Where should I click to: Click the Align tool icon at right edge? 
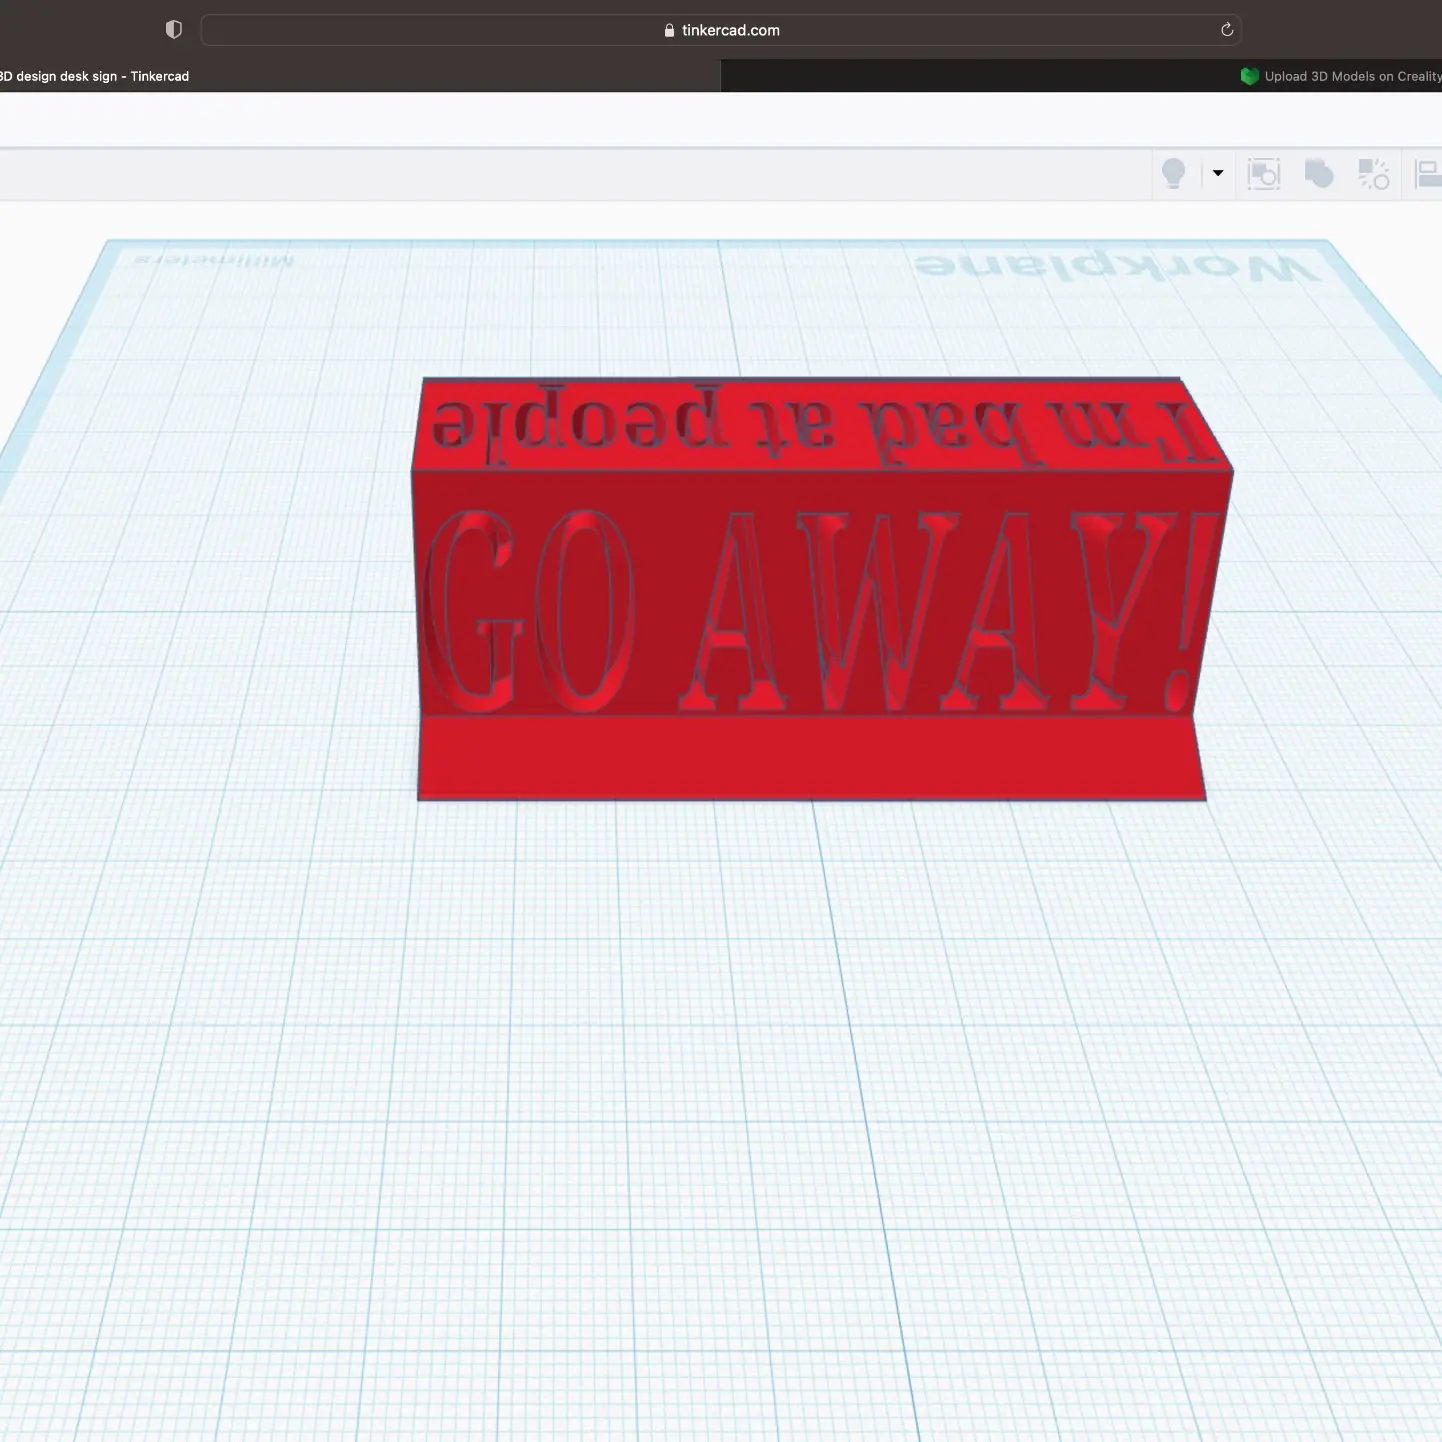pyautogui.click(x=1428, y=174)
